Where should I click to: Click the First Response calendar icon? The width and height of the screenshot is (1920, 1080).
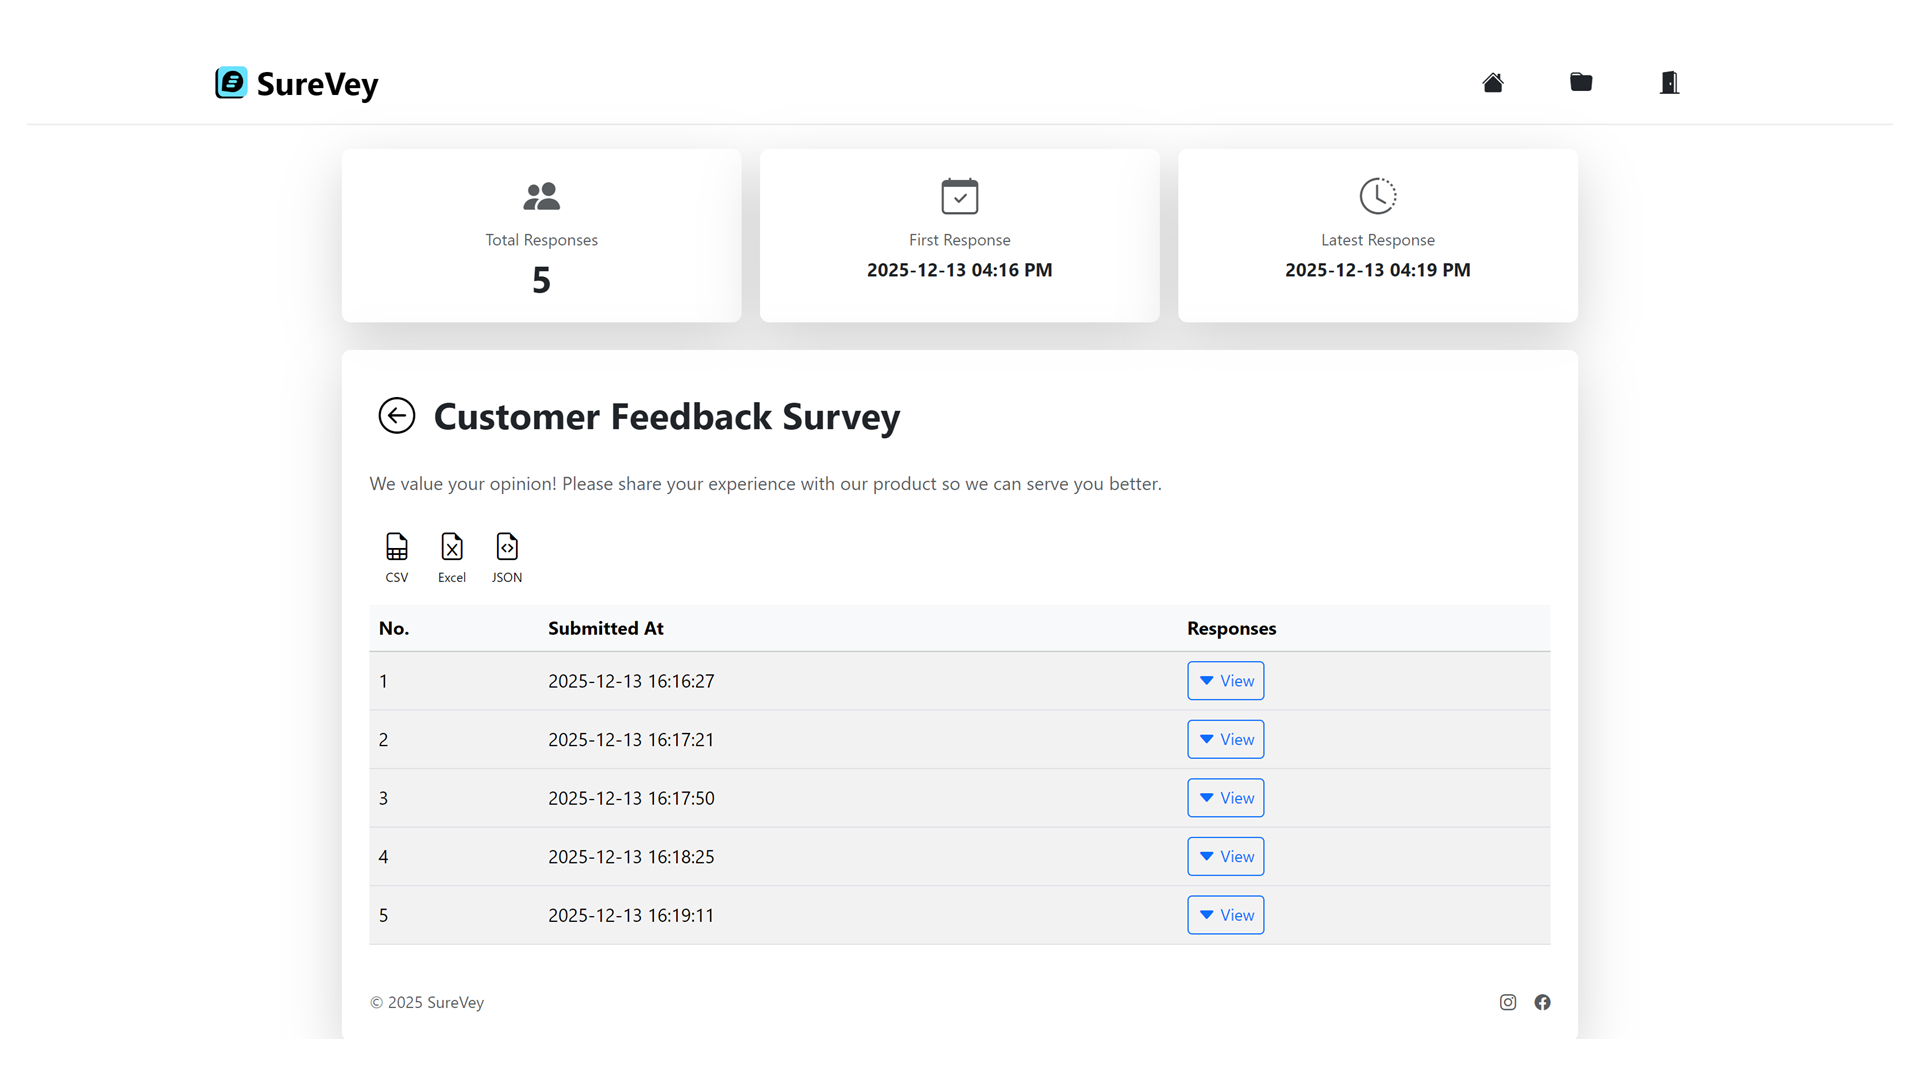click(959, 196)
